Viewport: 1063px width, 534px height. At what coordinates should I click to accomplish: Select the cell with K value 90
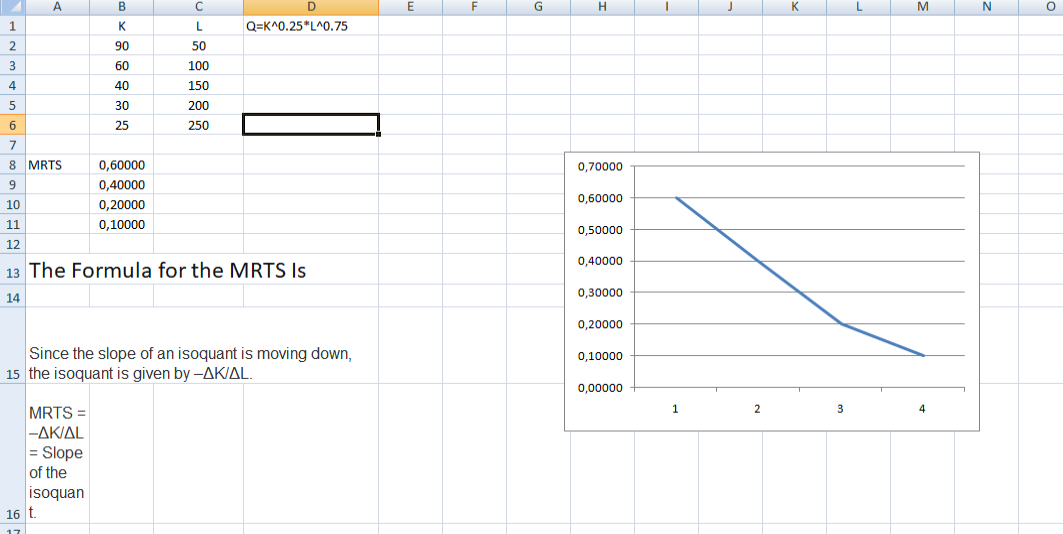pyautogui.click(x=121, y=46)
